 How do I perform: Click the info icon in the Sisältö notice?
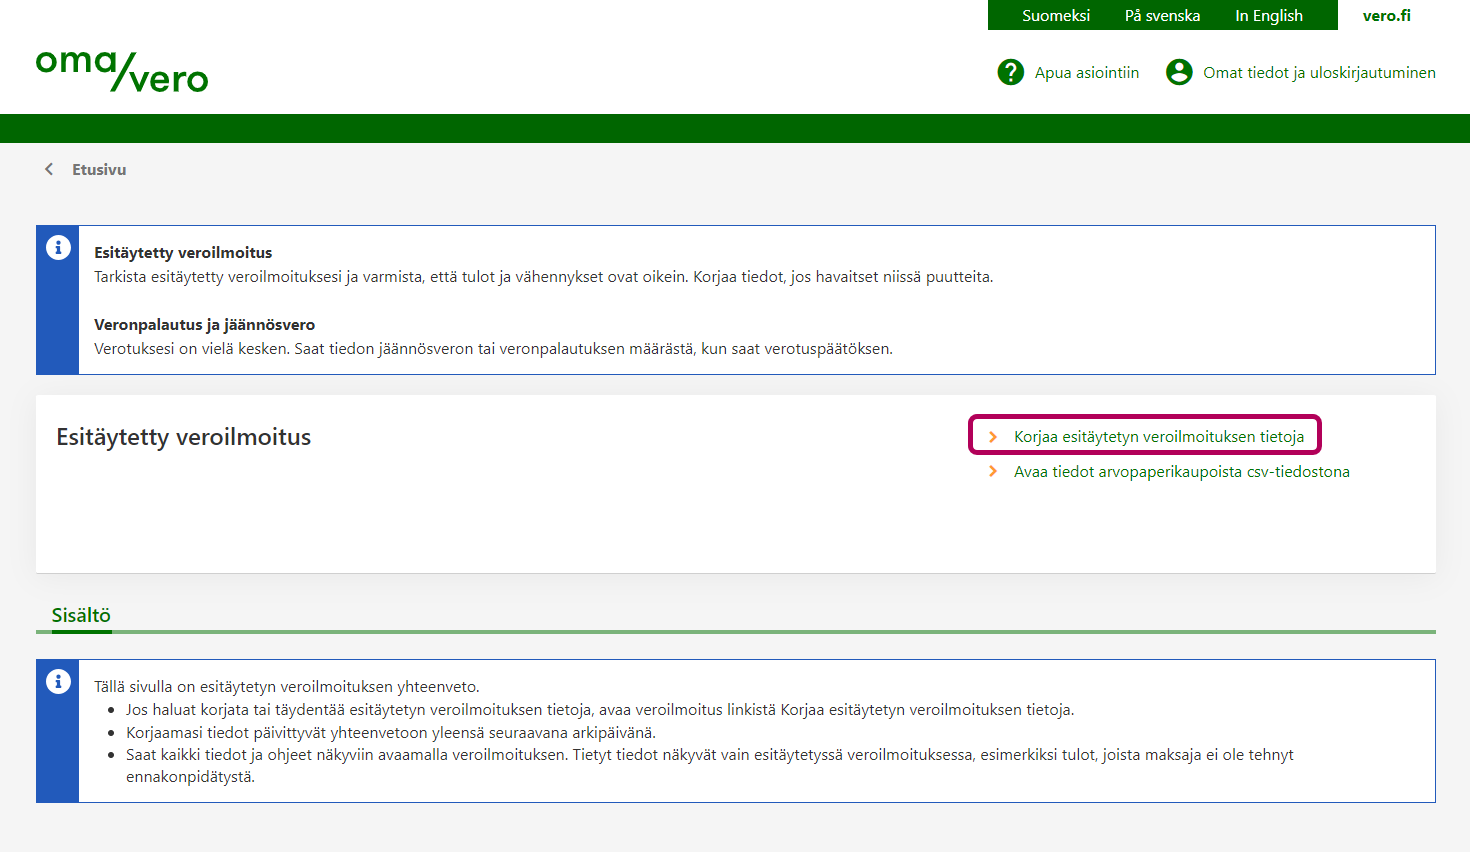pos(58,682)
